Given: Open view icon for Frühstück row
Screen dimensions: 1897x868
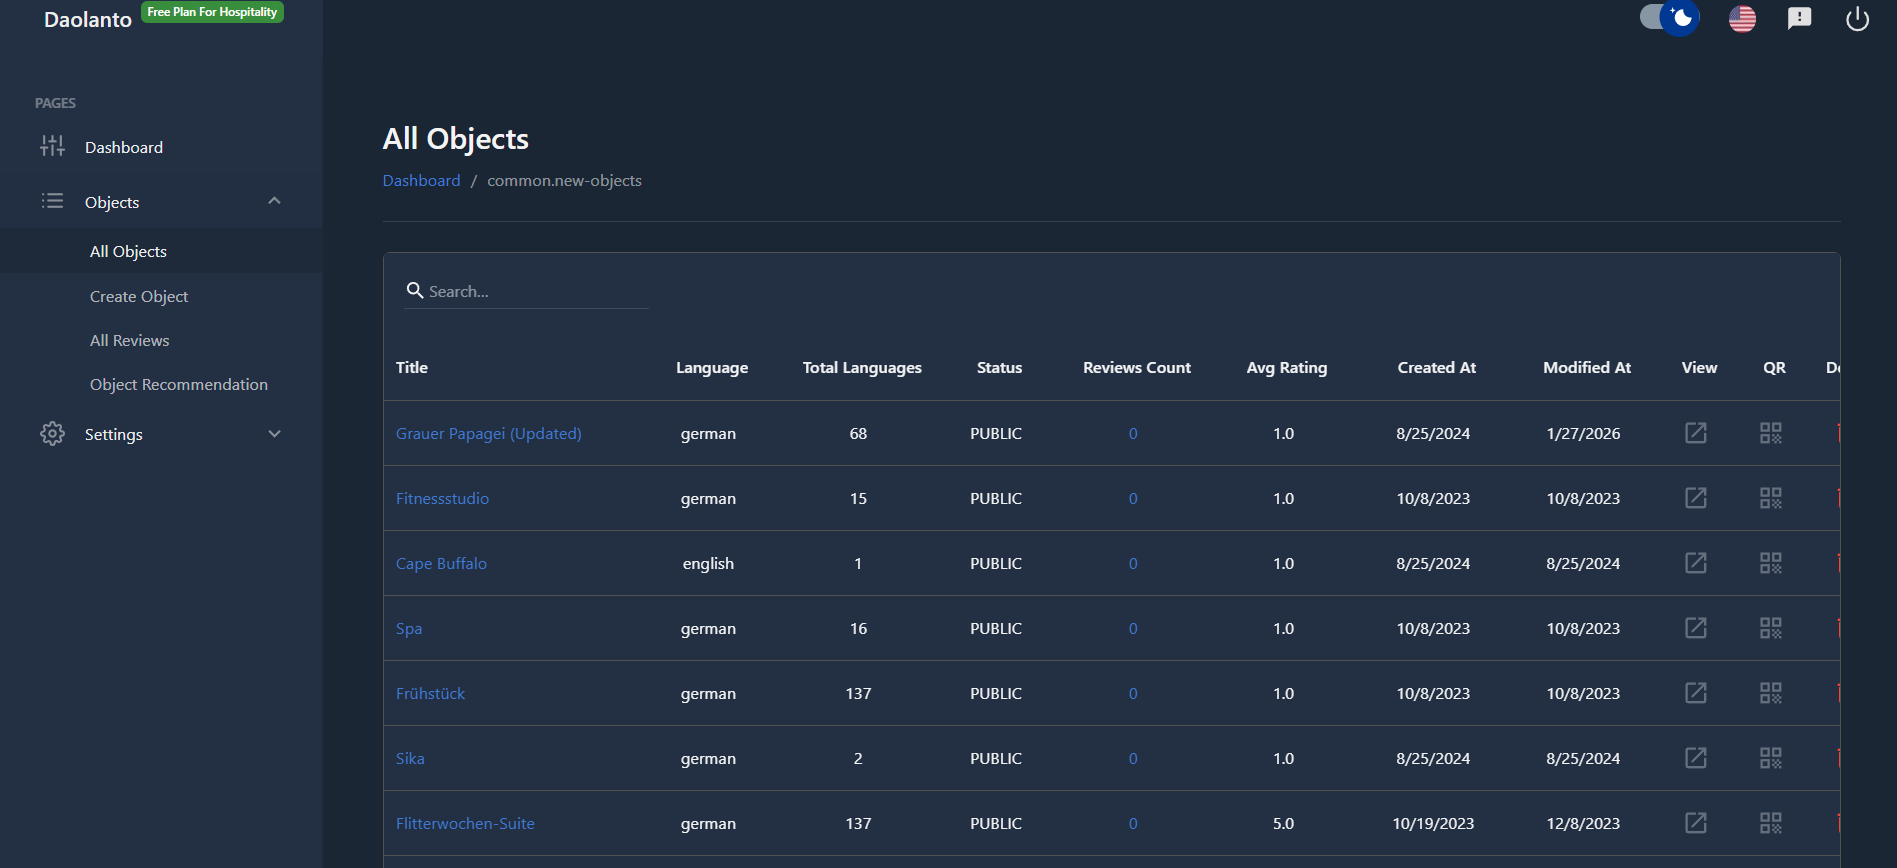Looking at the screenshot, I should 1695,693.
